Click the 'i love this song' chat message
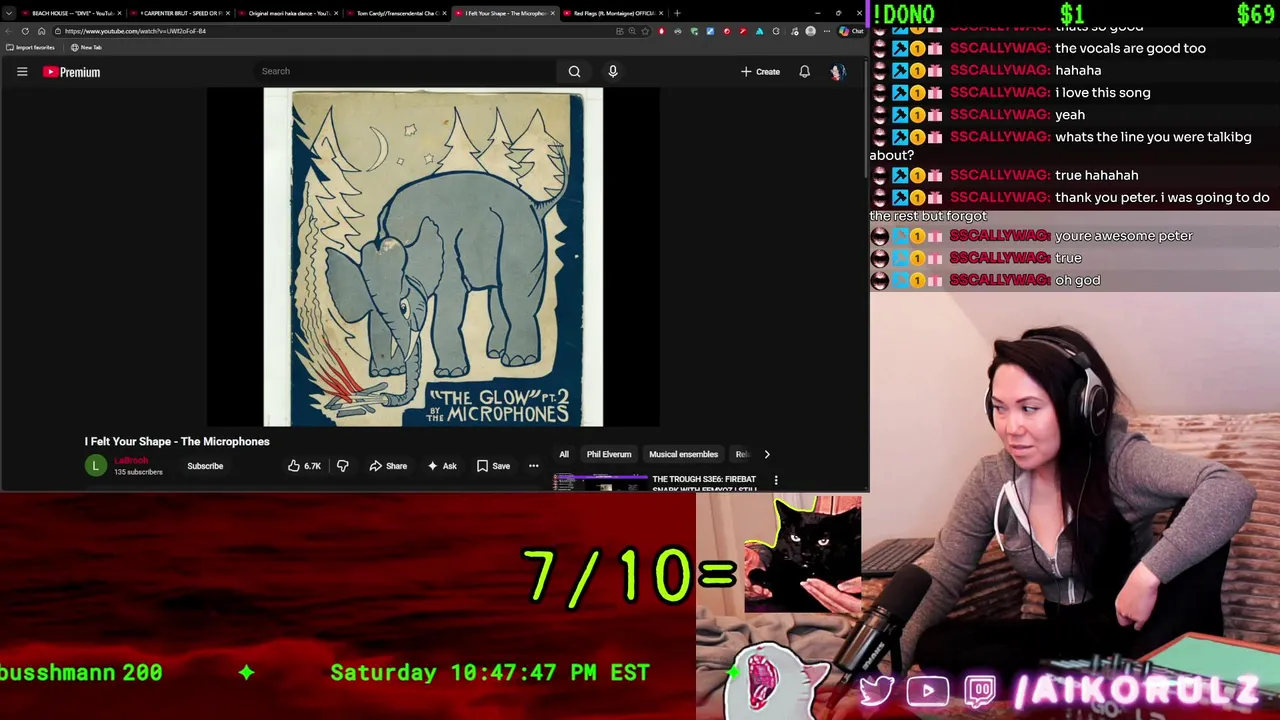 [1103, 92]
